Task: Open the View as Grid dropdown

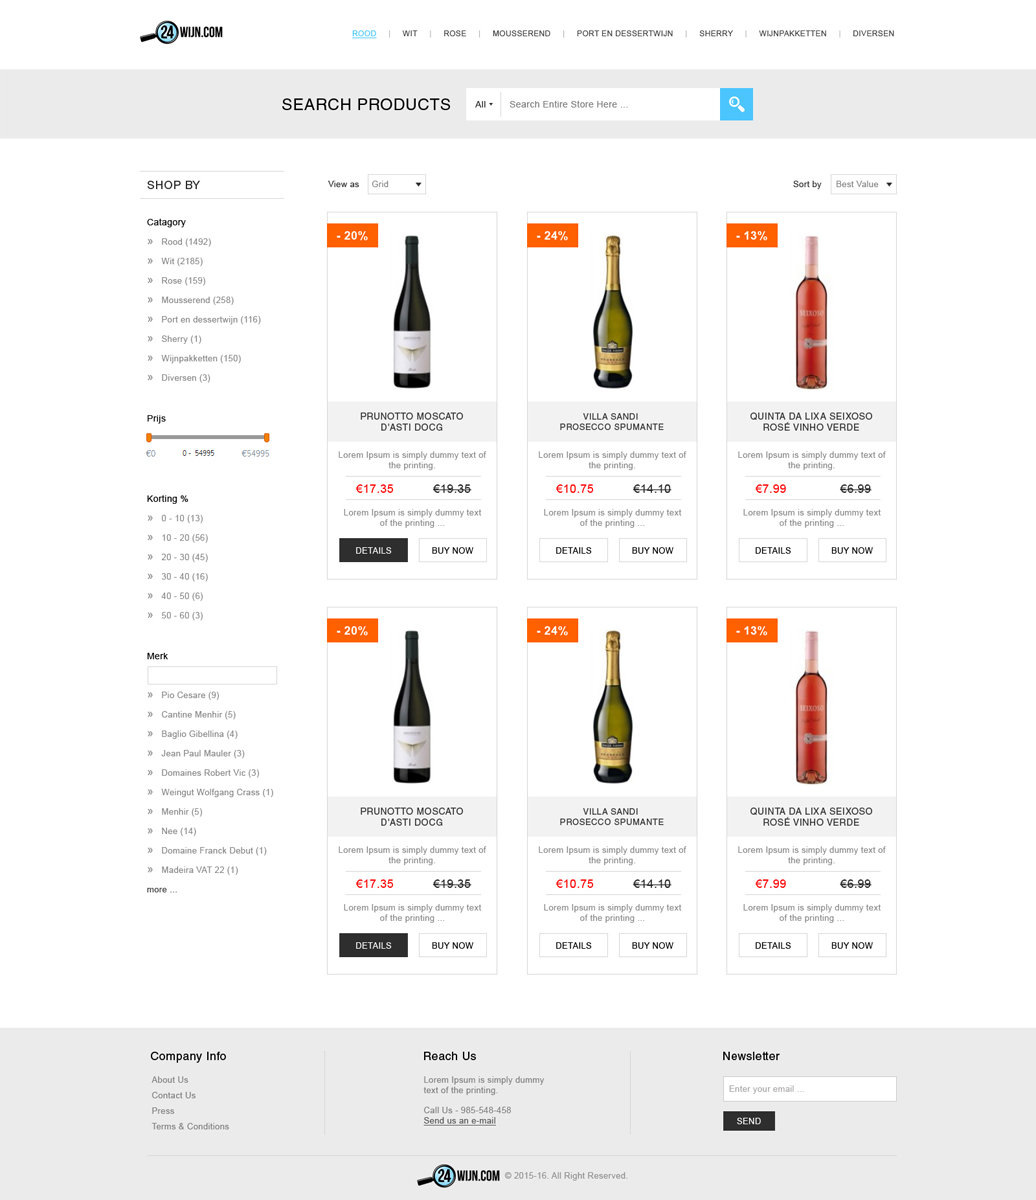Action: click(x=397, y=184)
